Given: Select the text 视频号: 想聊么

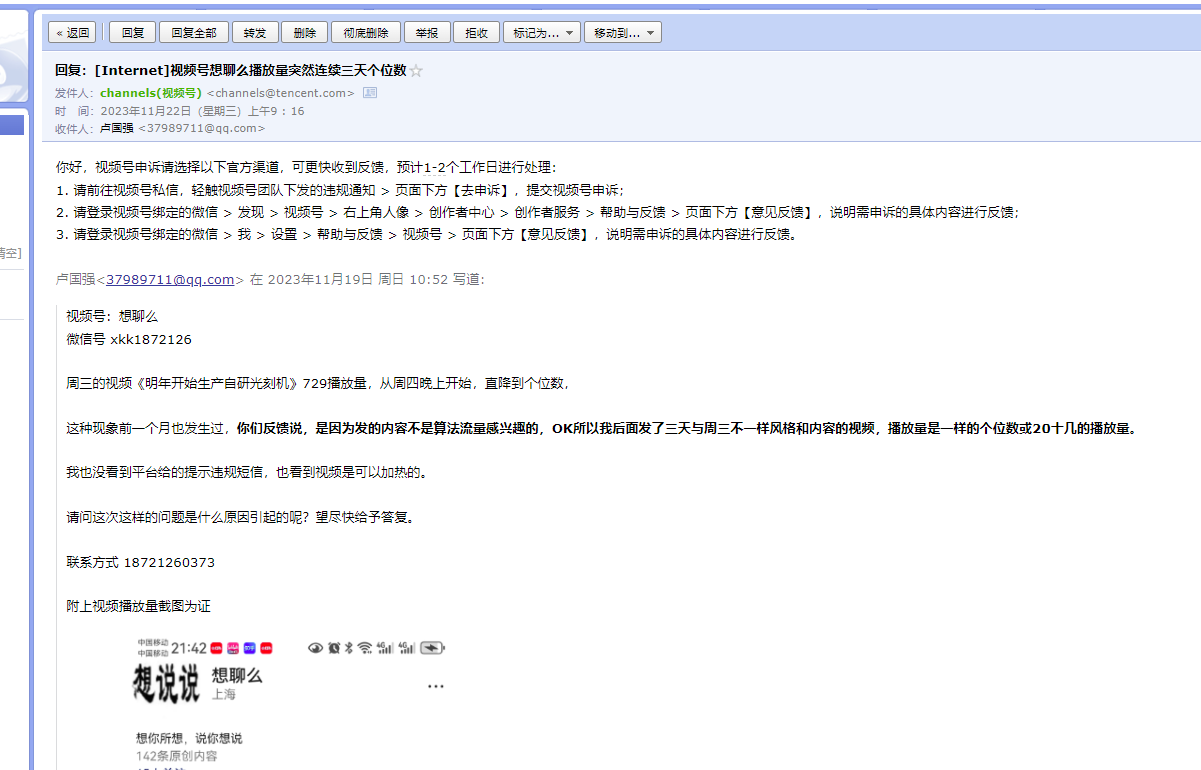Looking at the screenshot, I should pos(112,316).
